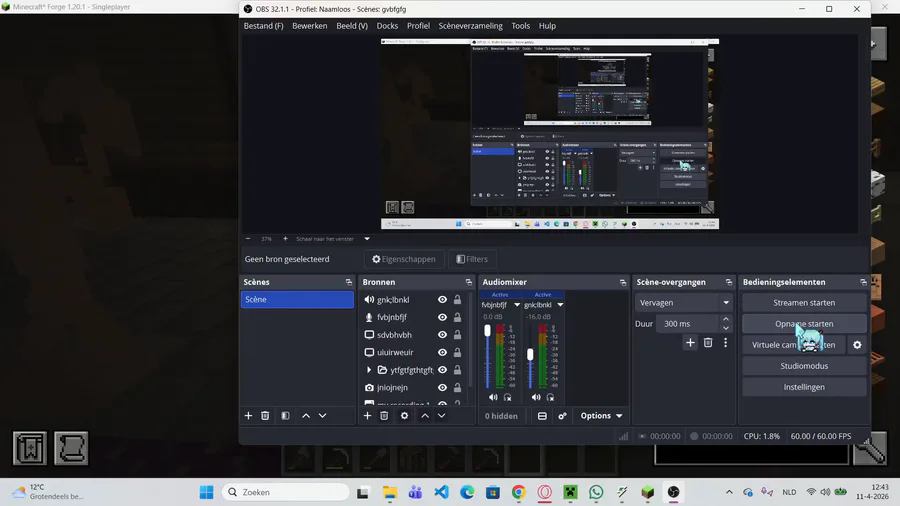Remove the selected scene with trash icon
900x506 pixels.
tap(265, 415)
